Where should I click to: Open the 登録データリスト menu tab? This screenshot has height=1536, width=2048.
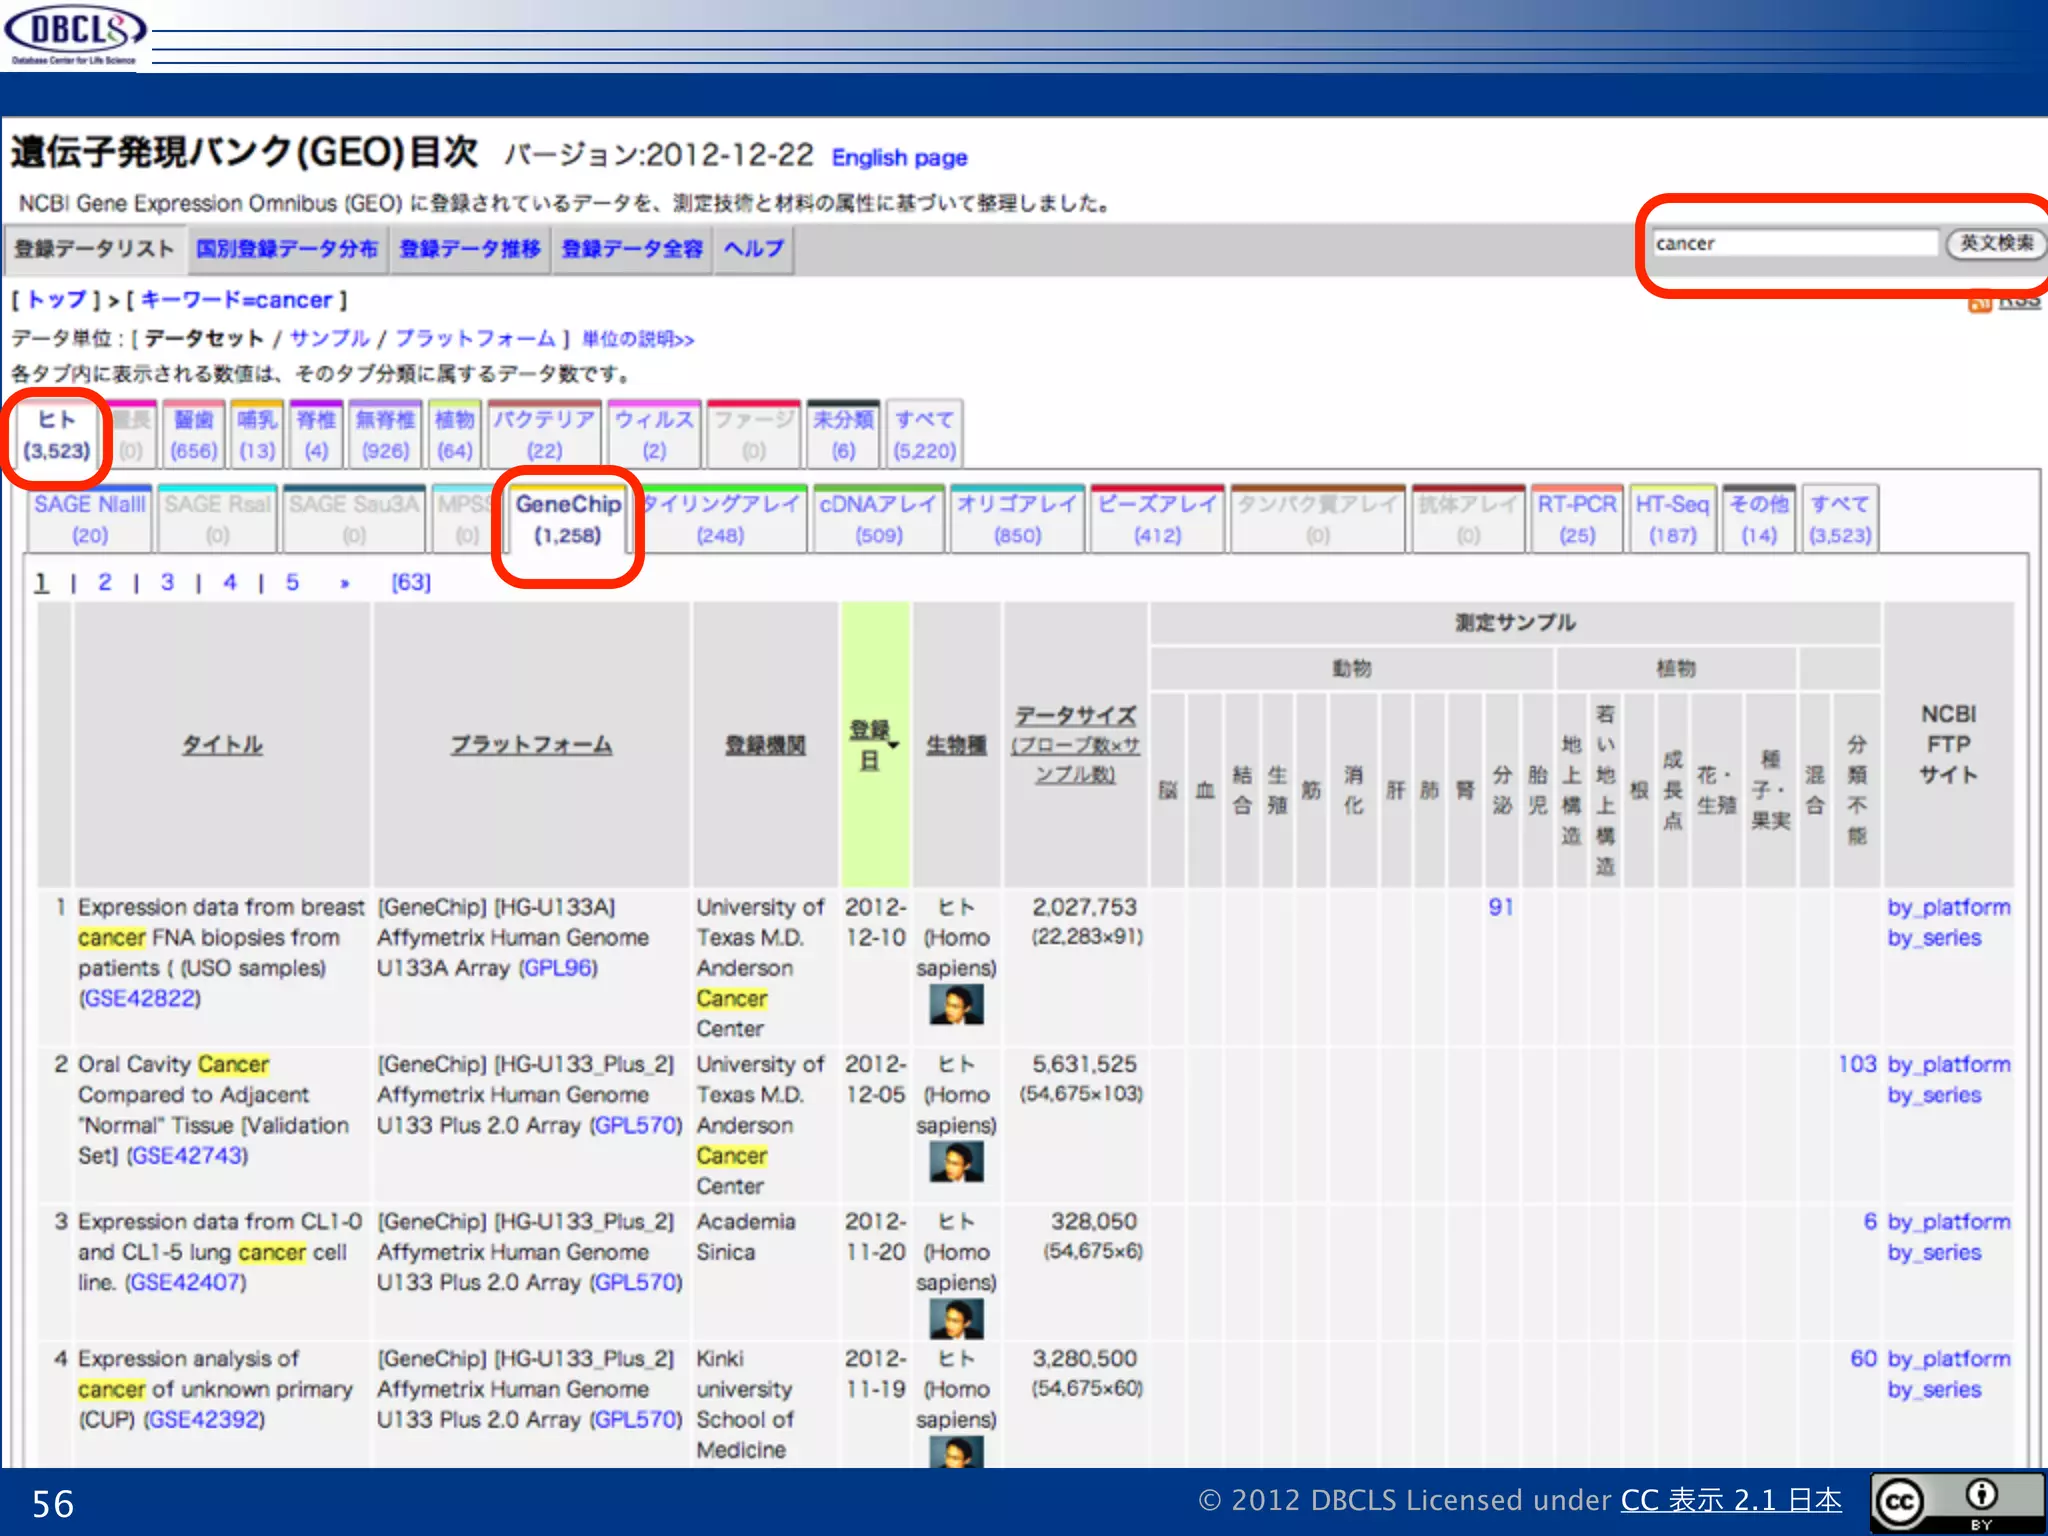94,248
